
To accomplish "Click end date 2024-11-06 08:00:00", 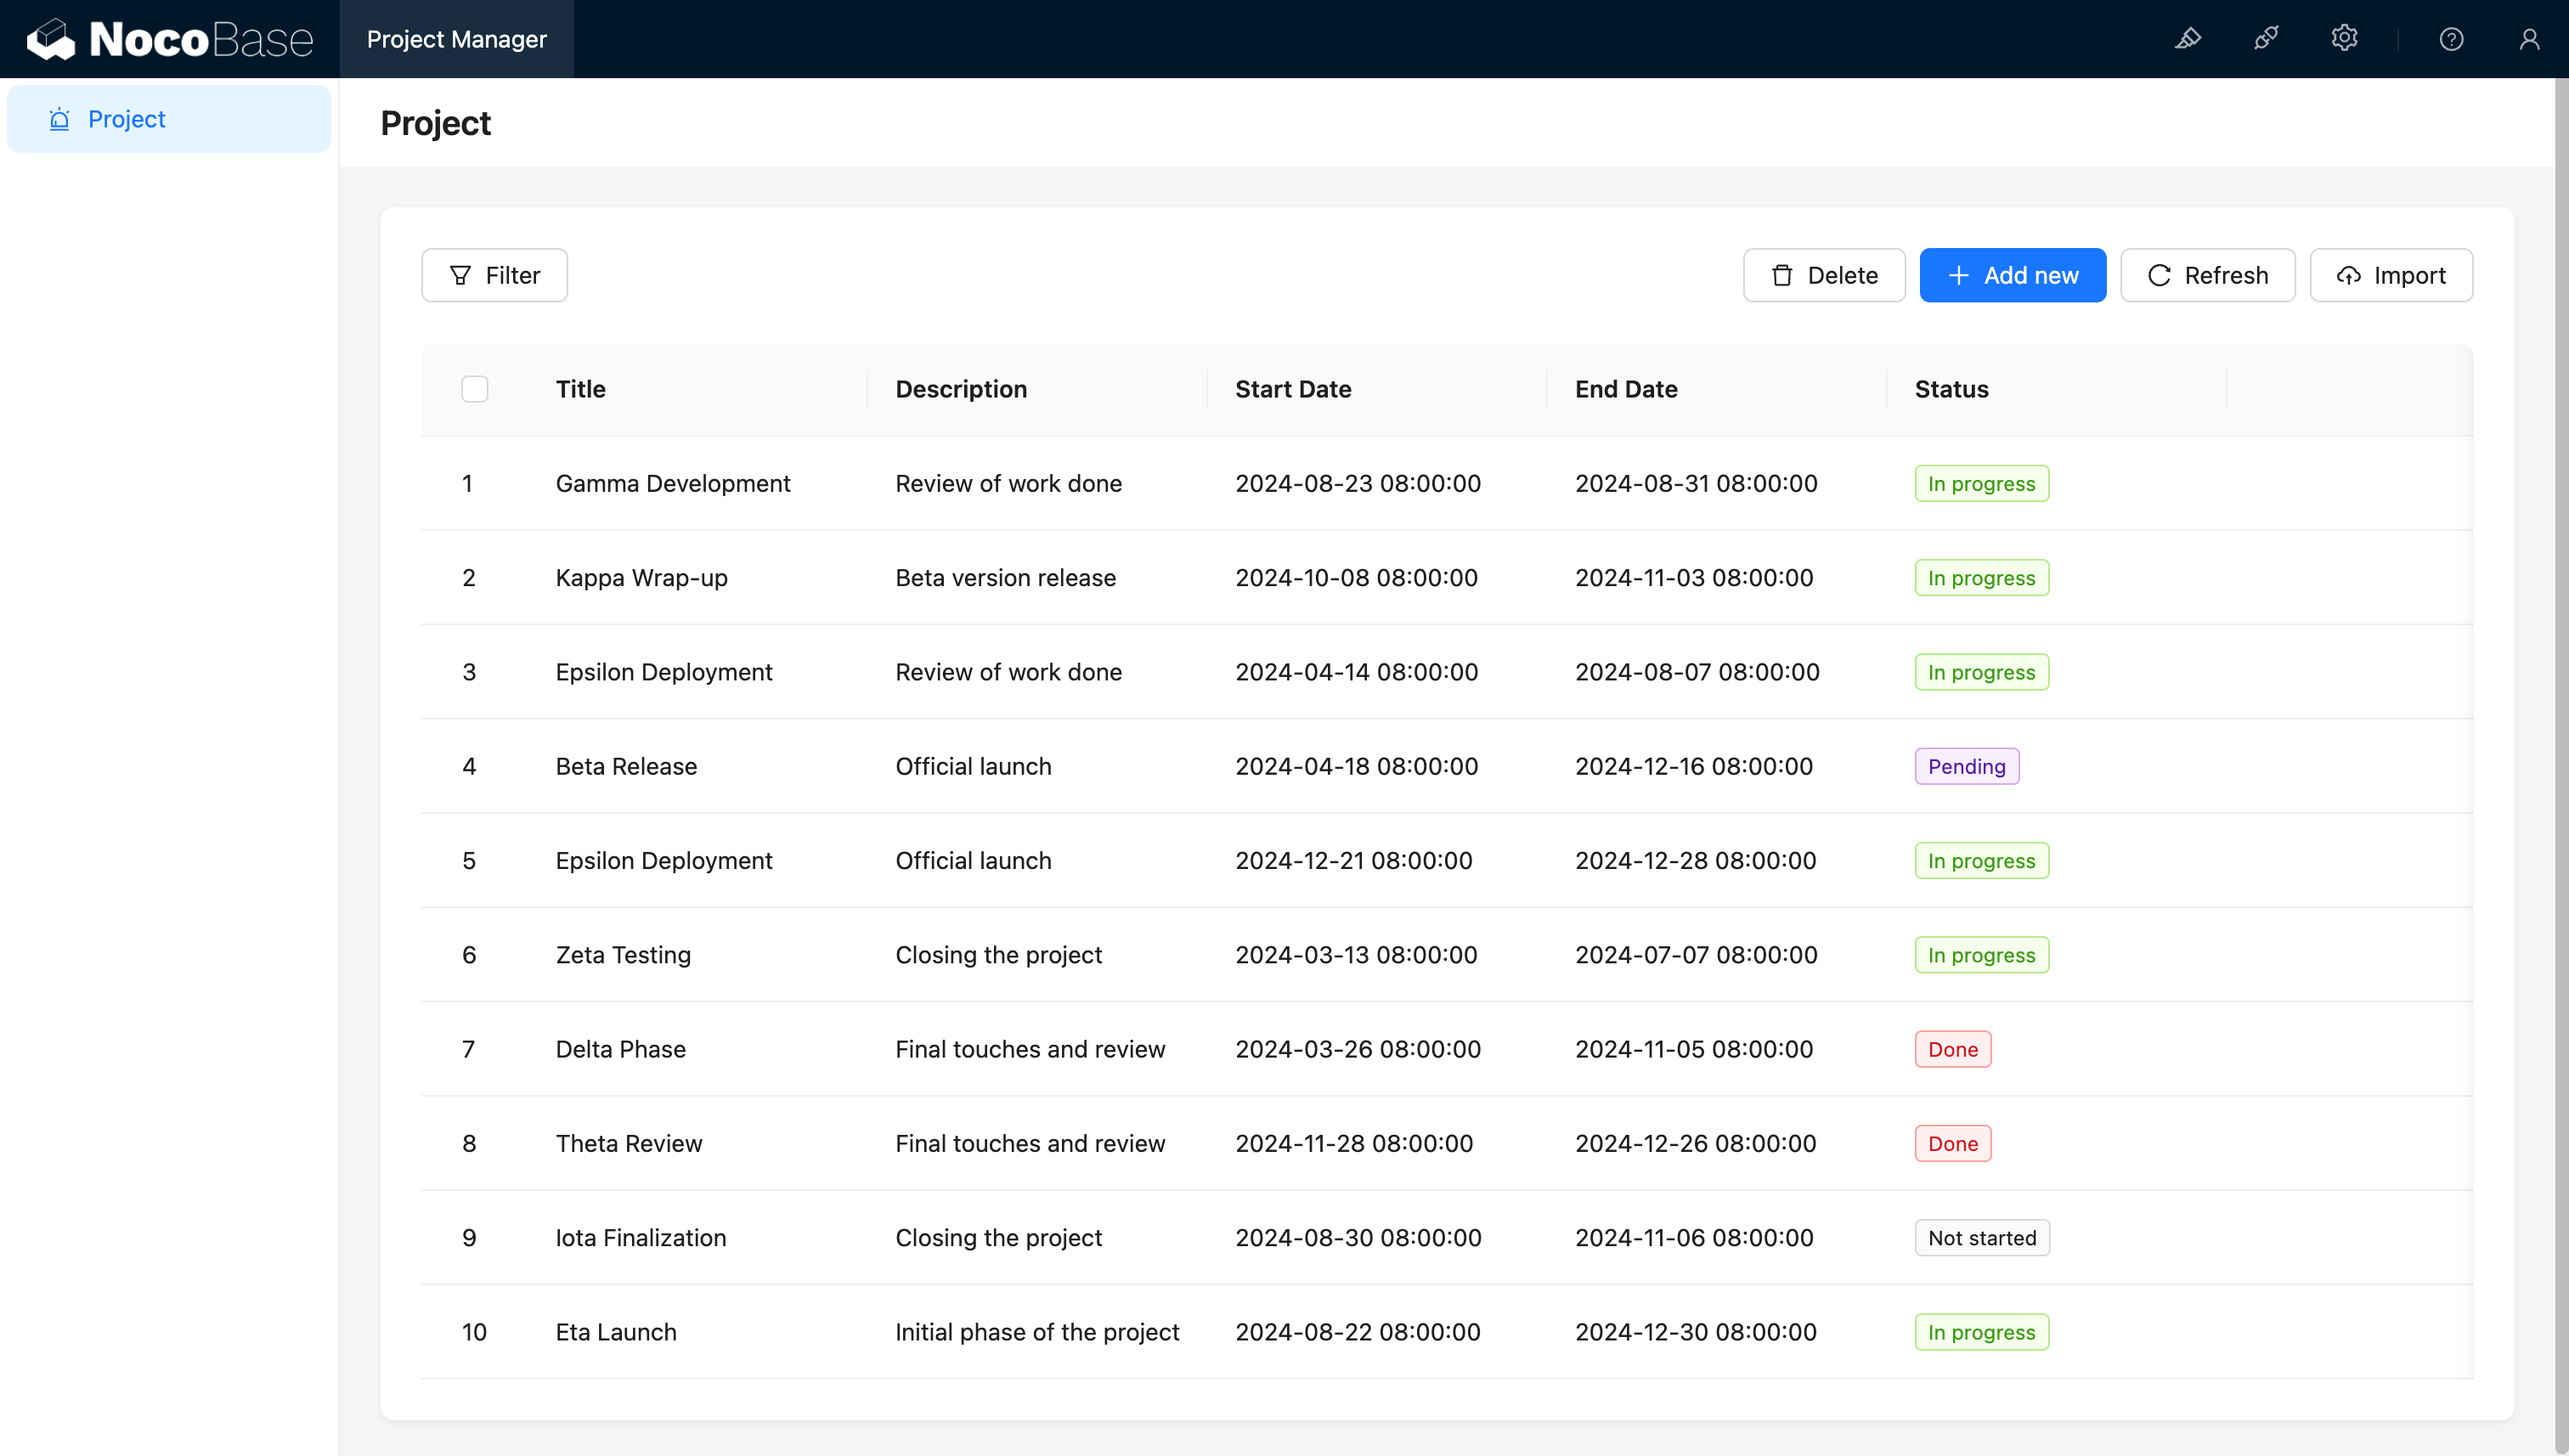I will coord(1694,1237).
